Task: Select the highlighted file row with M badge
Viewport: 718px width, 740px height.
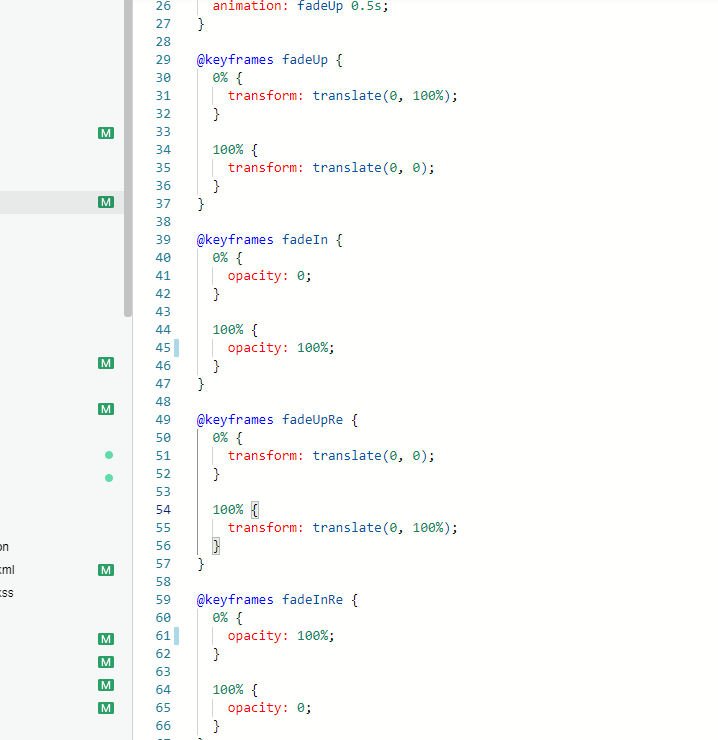Action: (62, 202)
